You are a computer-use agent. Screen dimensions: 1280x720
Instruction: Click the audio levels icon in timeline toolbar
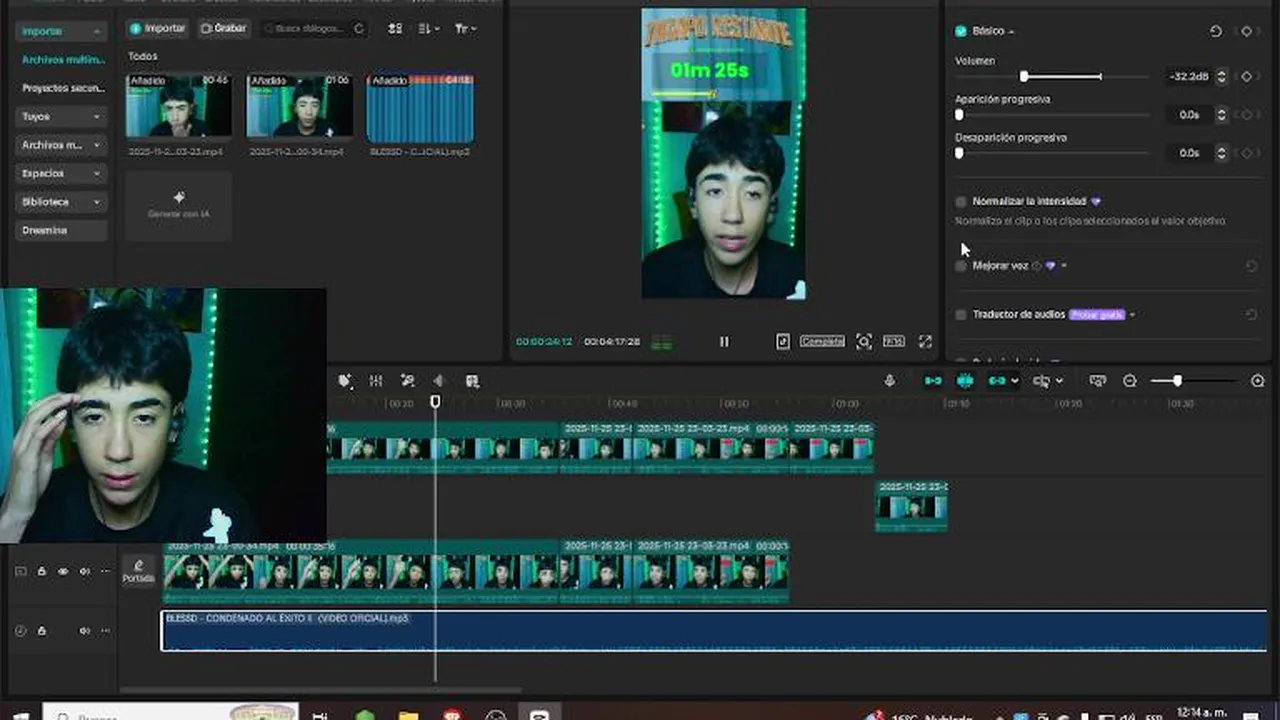pos(376,381)
